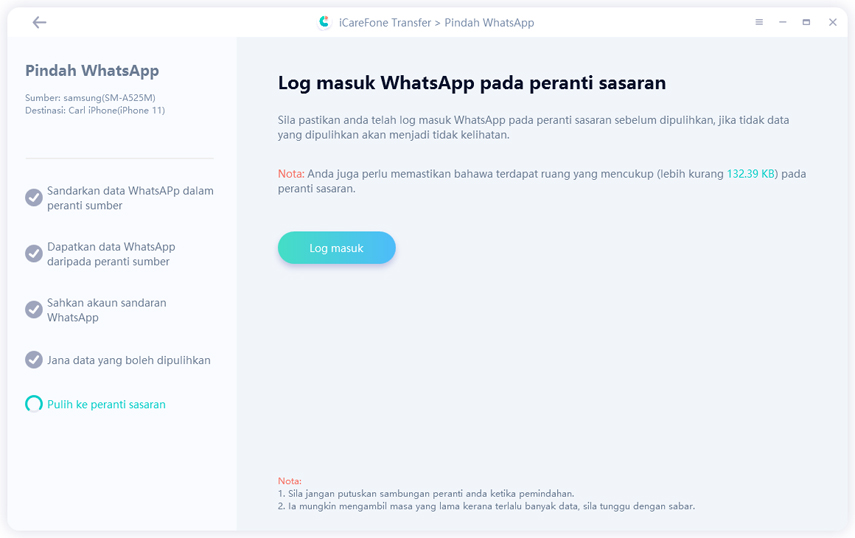This screenshot has height=538, width=855.
Task: Click the checkmark beside Dapatkan data WhatsApp
Action: point(34,254)
